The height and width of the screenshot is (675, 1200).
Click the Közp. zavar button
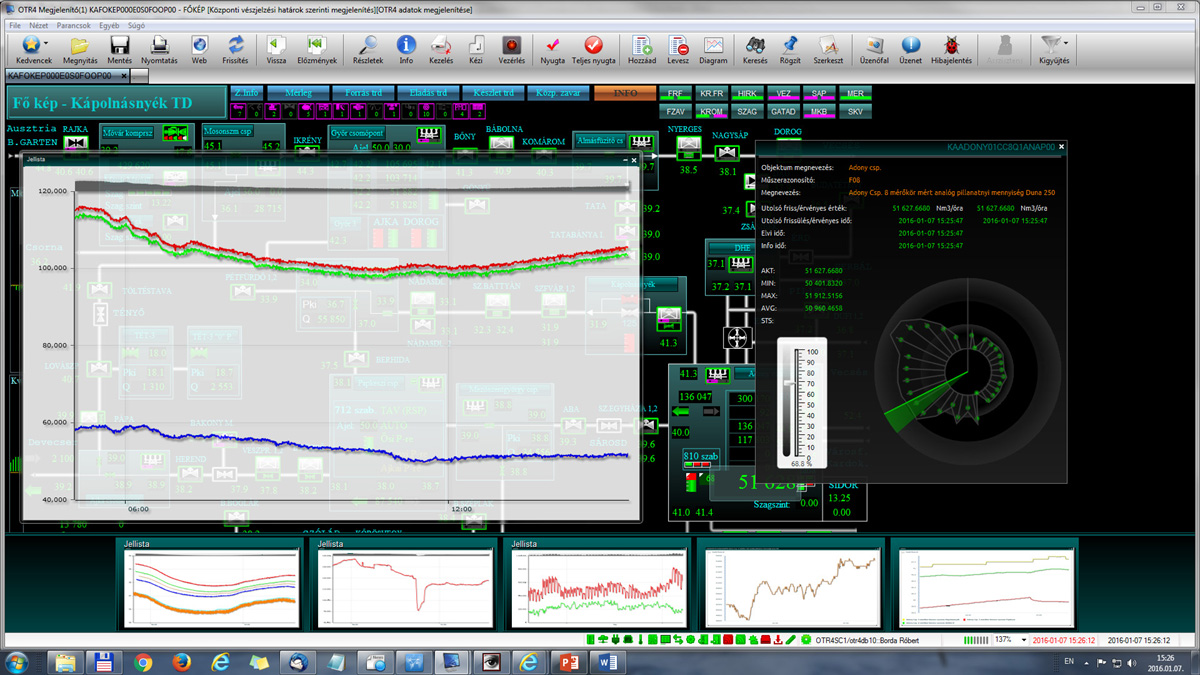tap(559, 93)
